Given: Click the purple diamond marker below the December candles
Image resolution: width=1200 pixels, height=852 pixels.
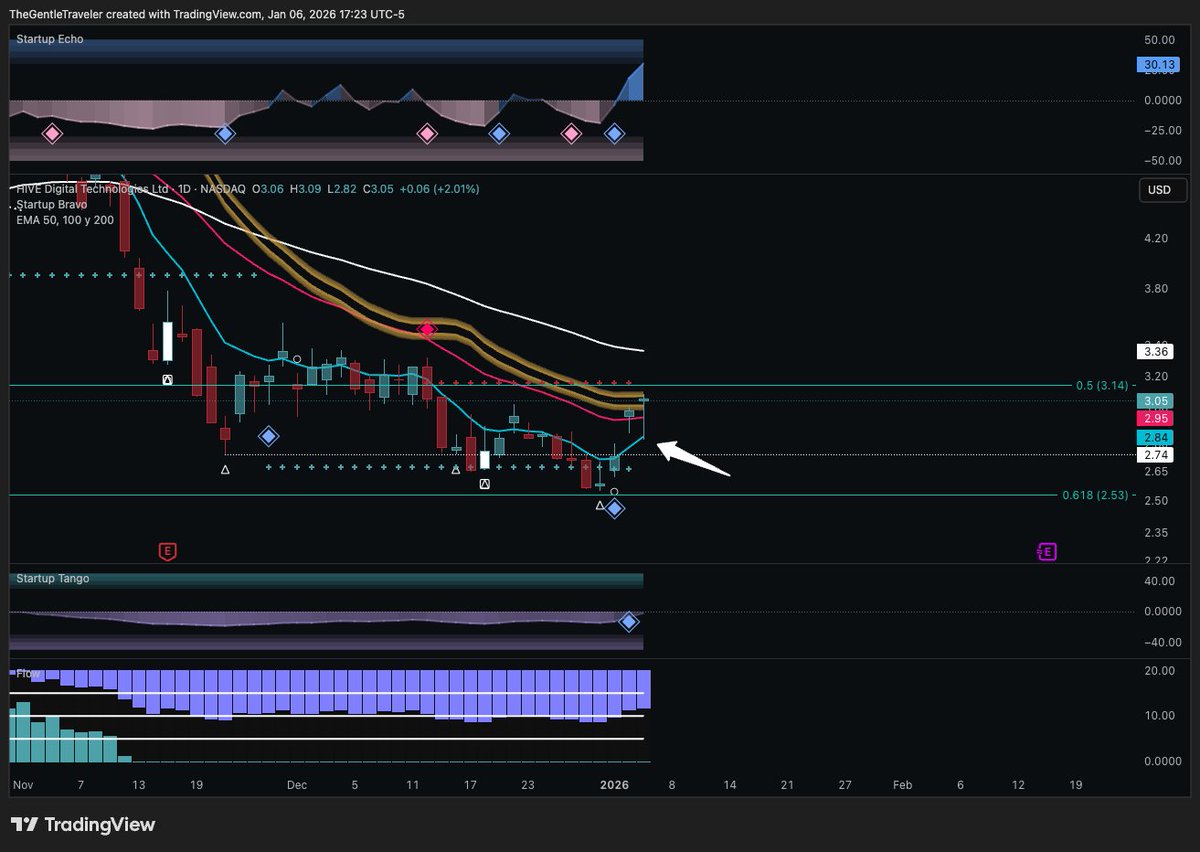Looking at the screenshot, I should tap(268, 435).
